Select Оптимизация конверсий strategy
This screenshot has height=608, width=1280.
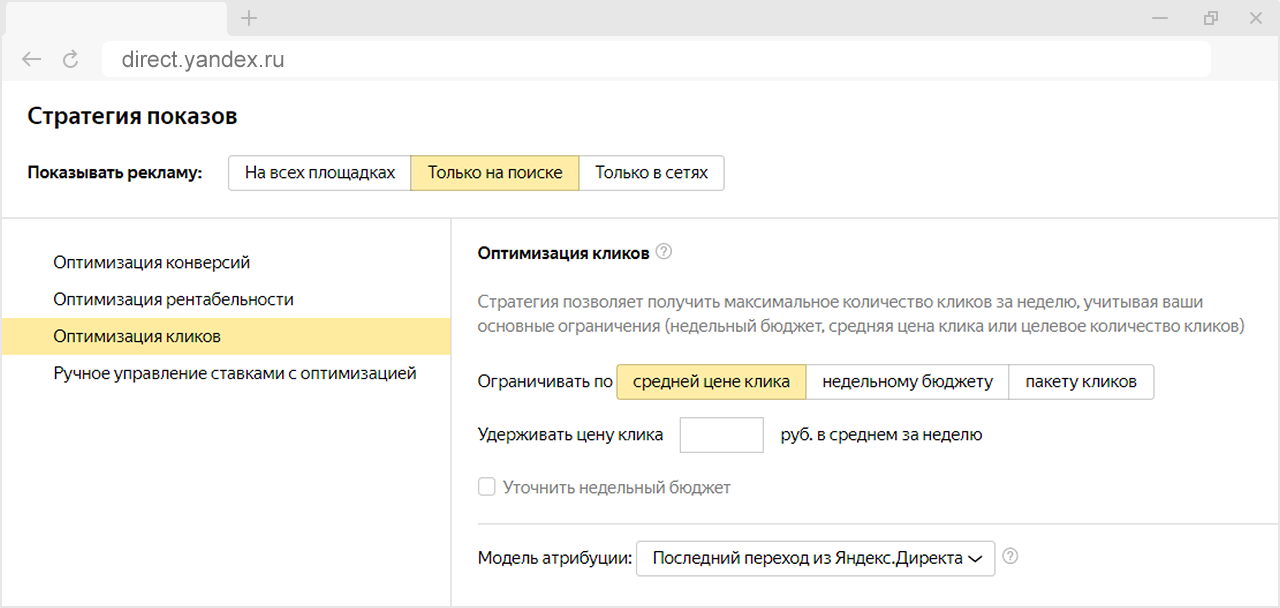152,263
